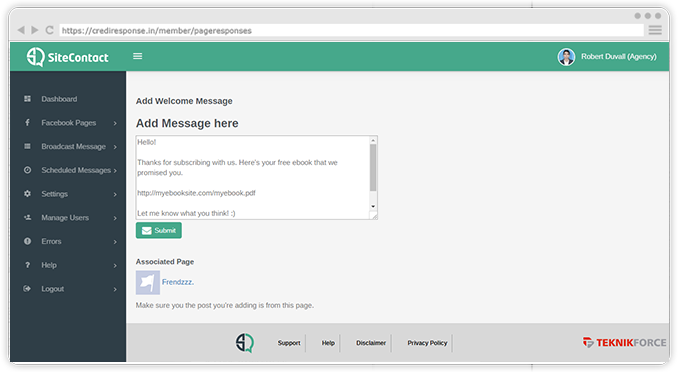Open the Facebook Pages menu item
Viewport: 678px width, 372px height.
pos(69,123)
